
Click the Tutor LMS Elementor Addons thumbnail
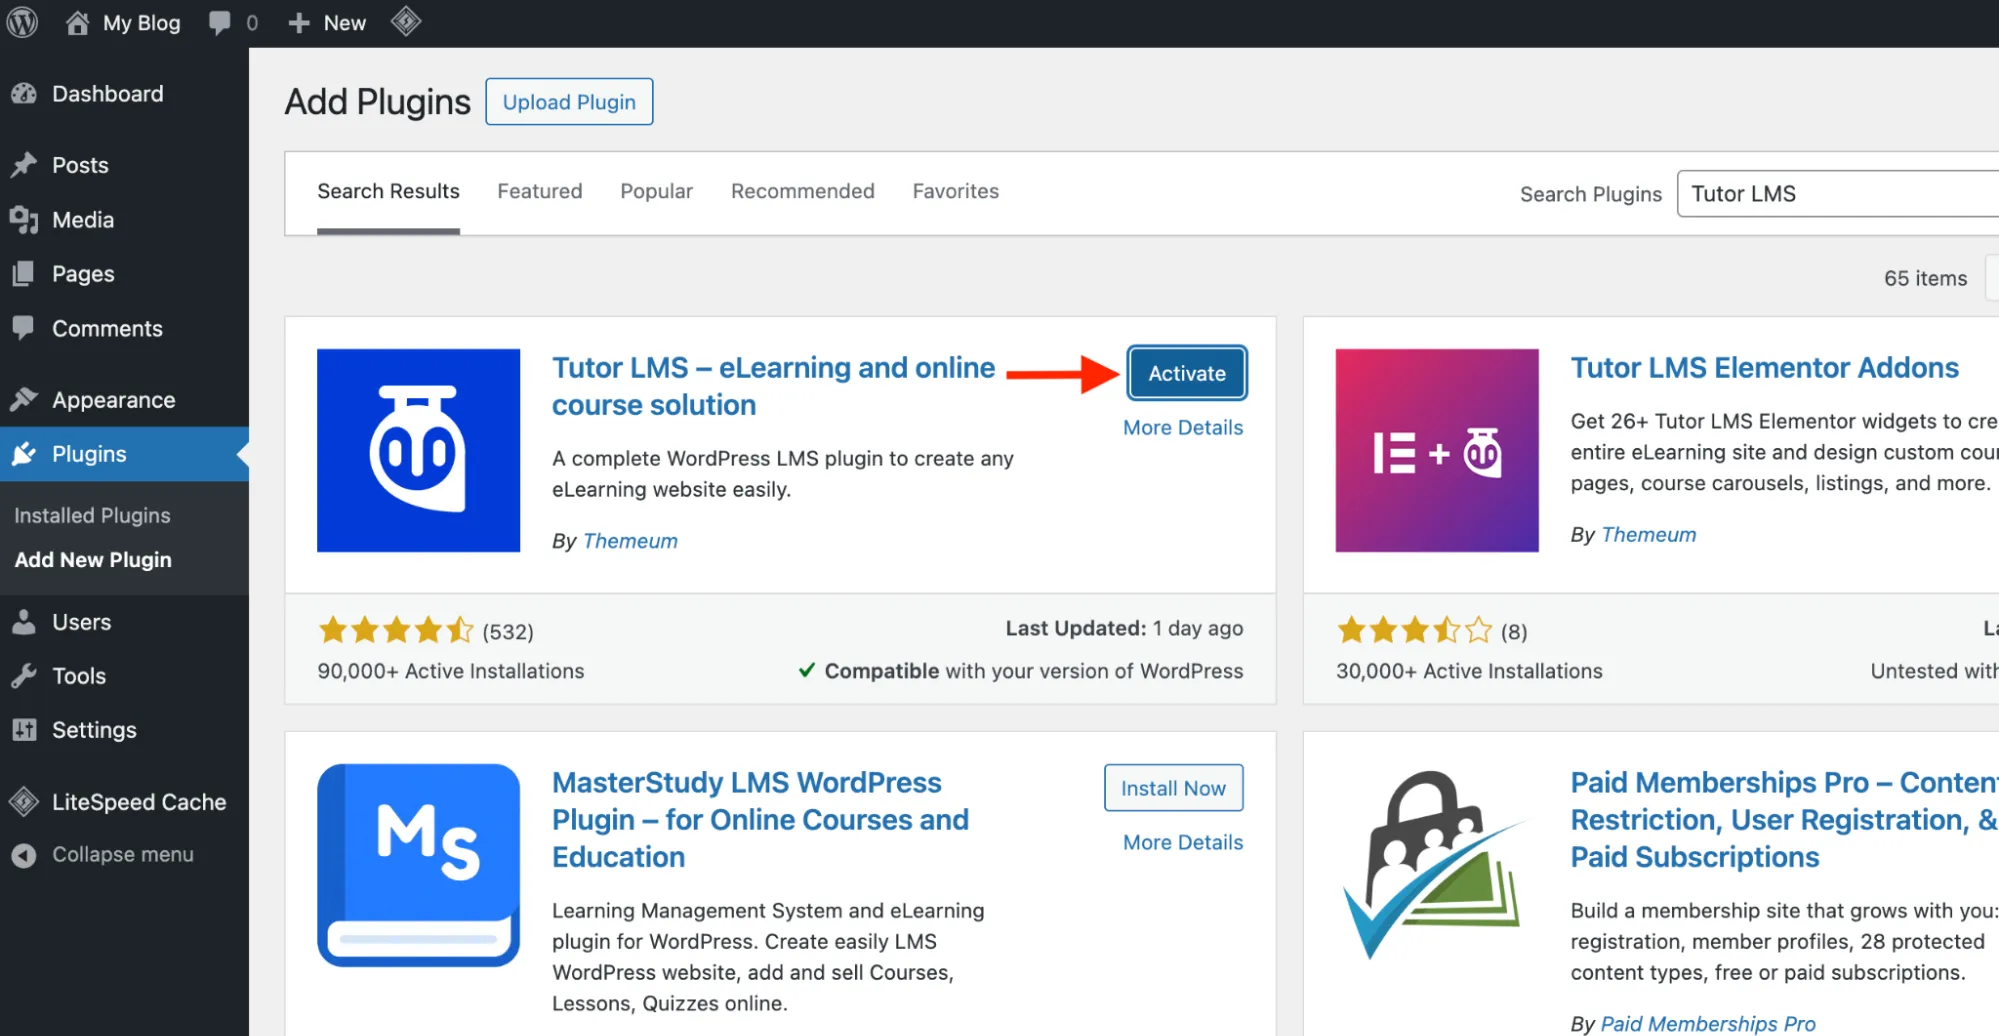[1437, 450]
